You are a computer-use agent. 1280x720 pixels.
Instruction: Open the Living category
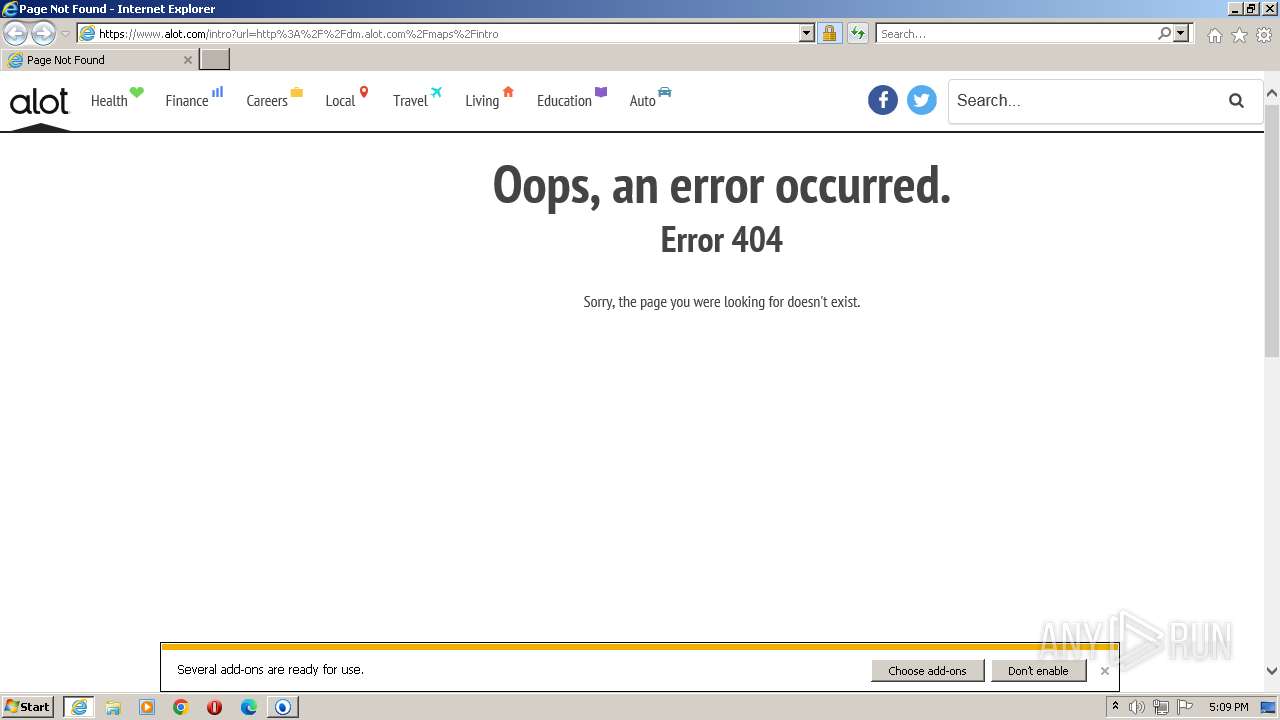(489, 99)
